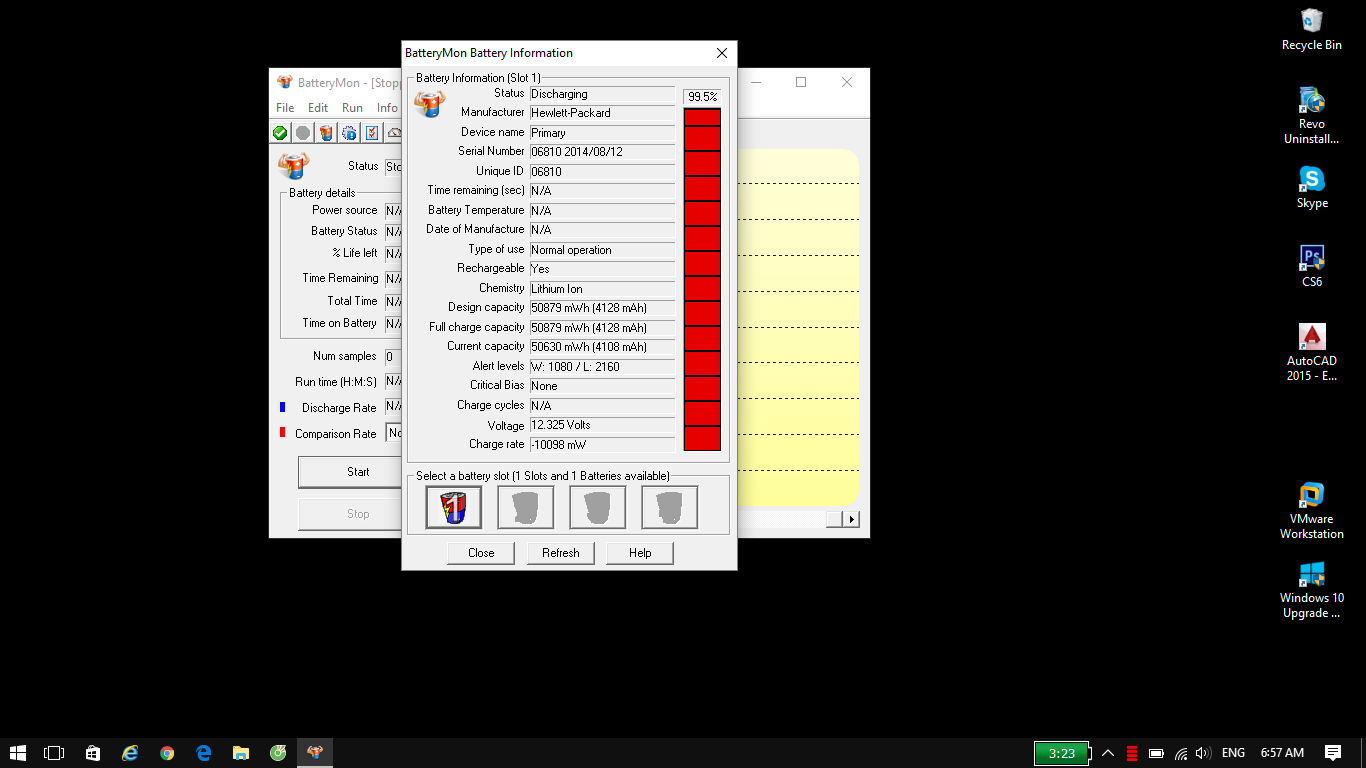Open Info menu in BatteryMon
Viewport: 1366px width, 768px height.
tap(387, 108)
